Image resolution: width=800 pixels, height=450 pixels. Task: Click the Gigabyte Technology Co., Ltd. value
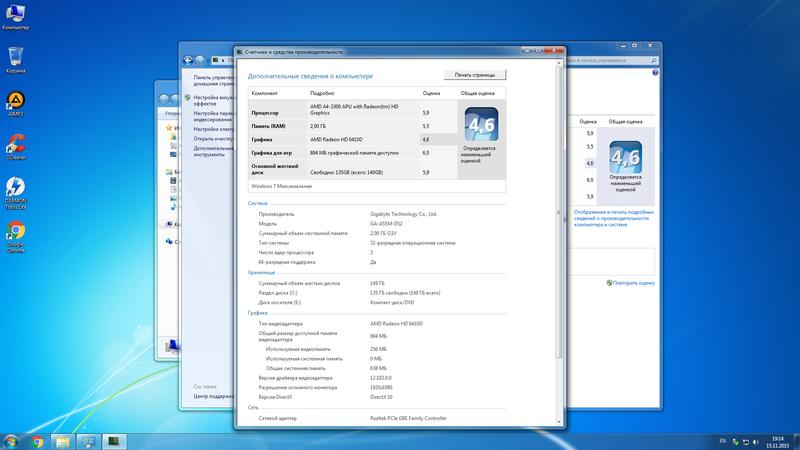tap(404, 214)
